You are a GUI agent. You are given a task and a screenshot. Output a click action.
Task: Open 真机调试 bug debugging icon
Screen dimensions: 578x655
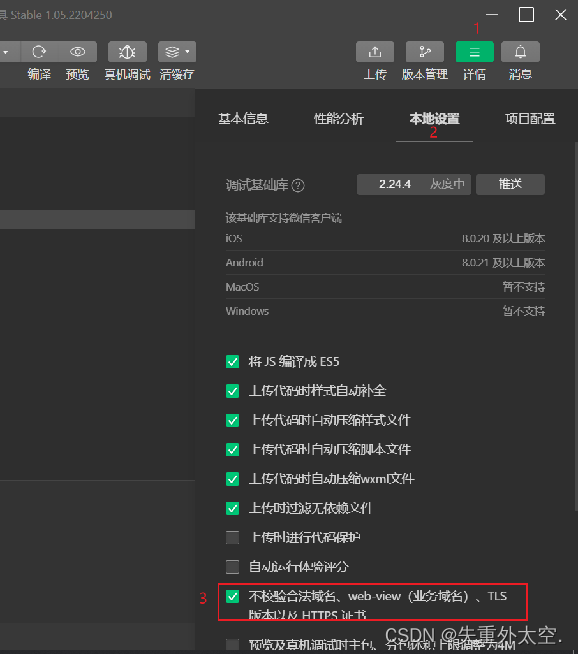coord(127,52)
